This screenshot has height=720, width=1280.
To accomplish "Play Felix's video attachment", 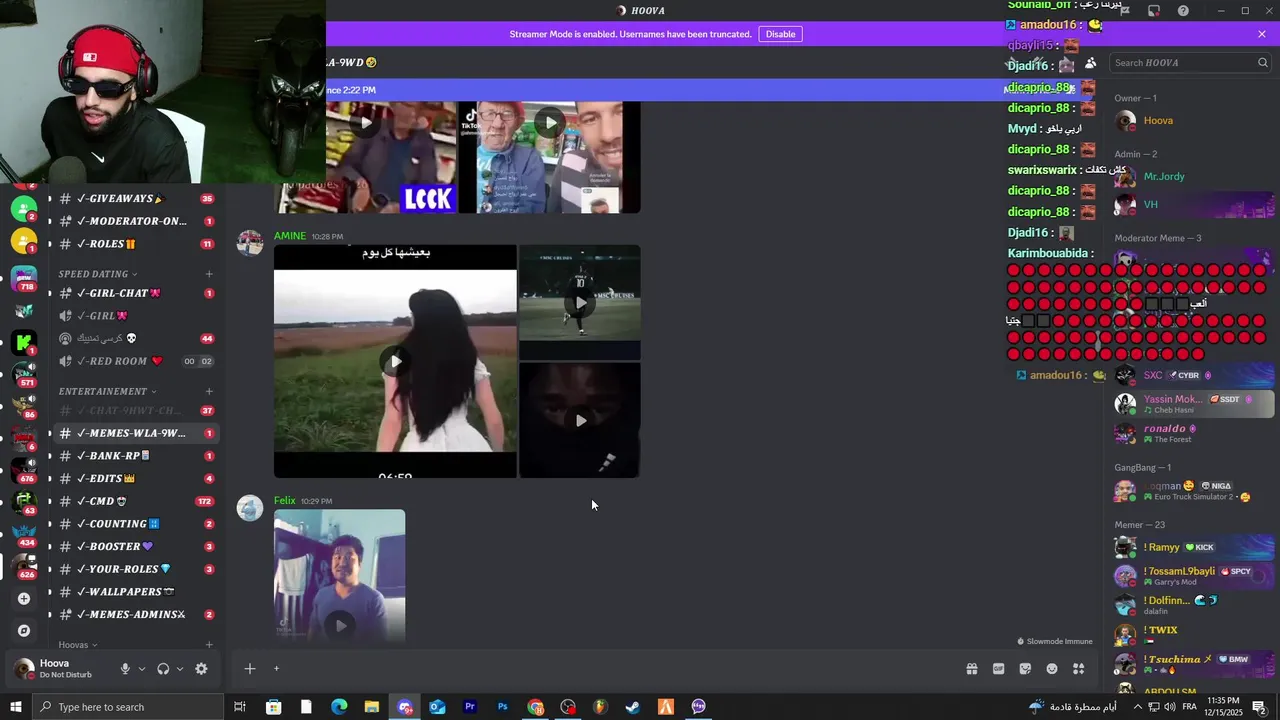I will pos(340,625).
